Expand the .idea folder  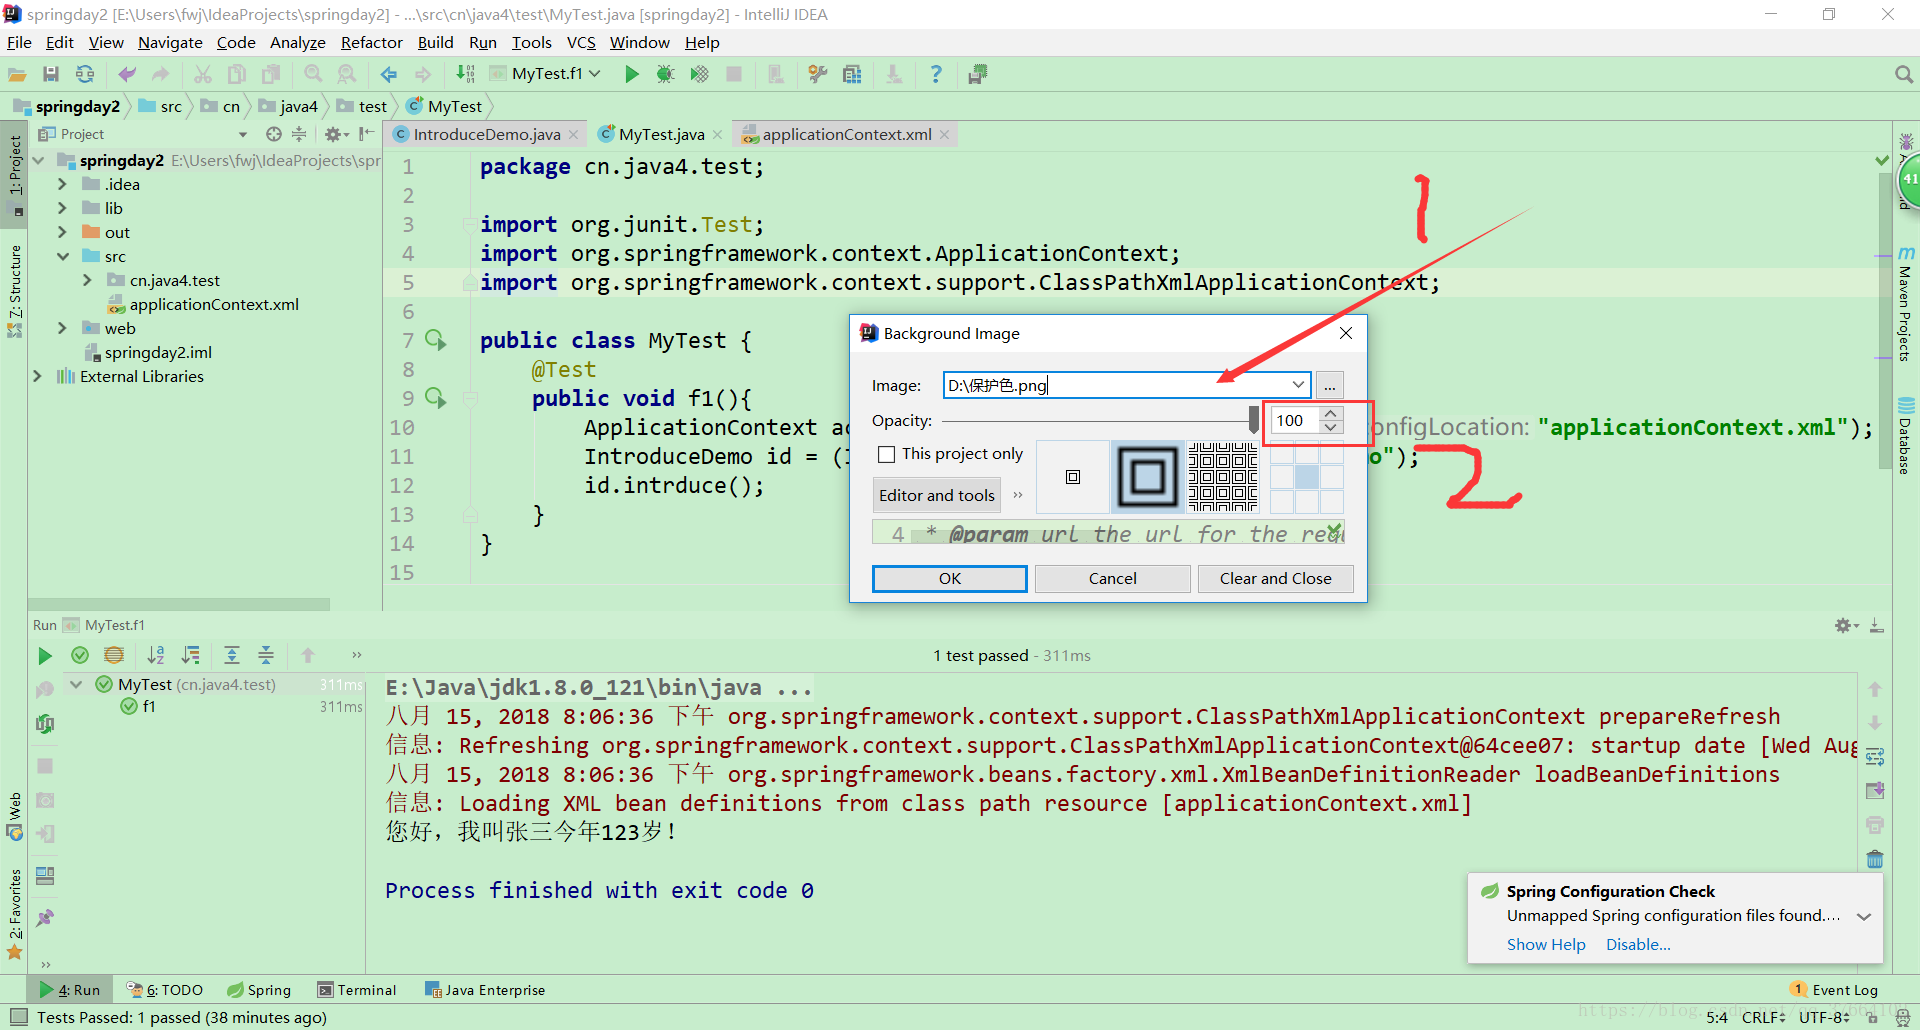62,184
